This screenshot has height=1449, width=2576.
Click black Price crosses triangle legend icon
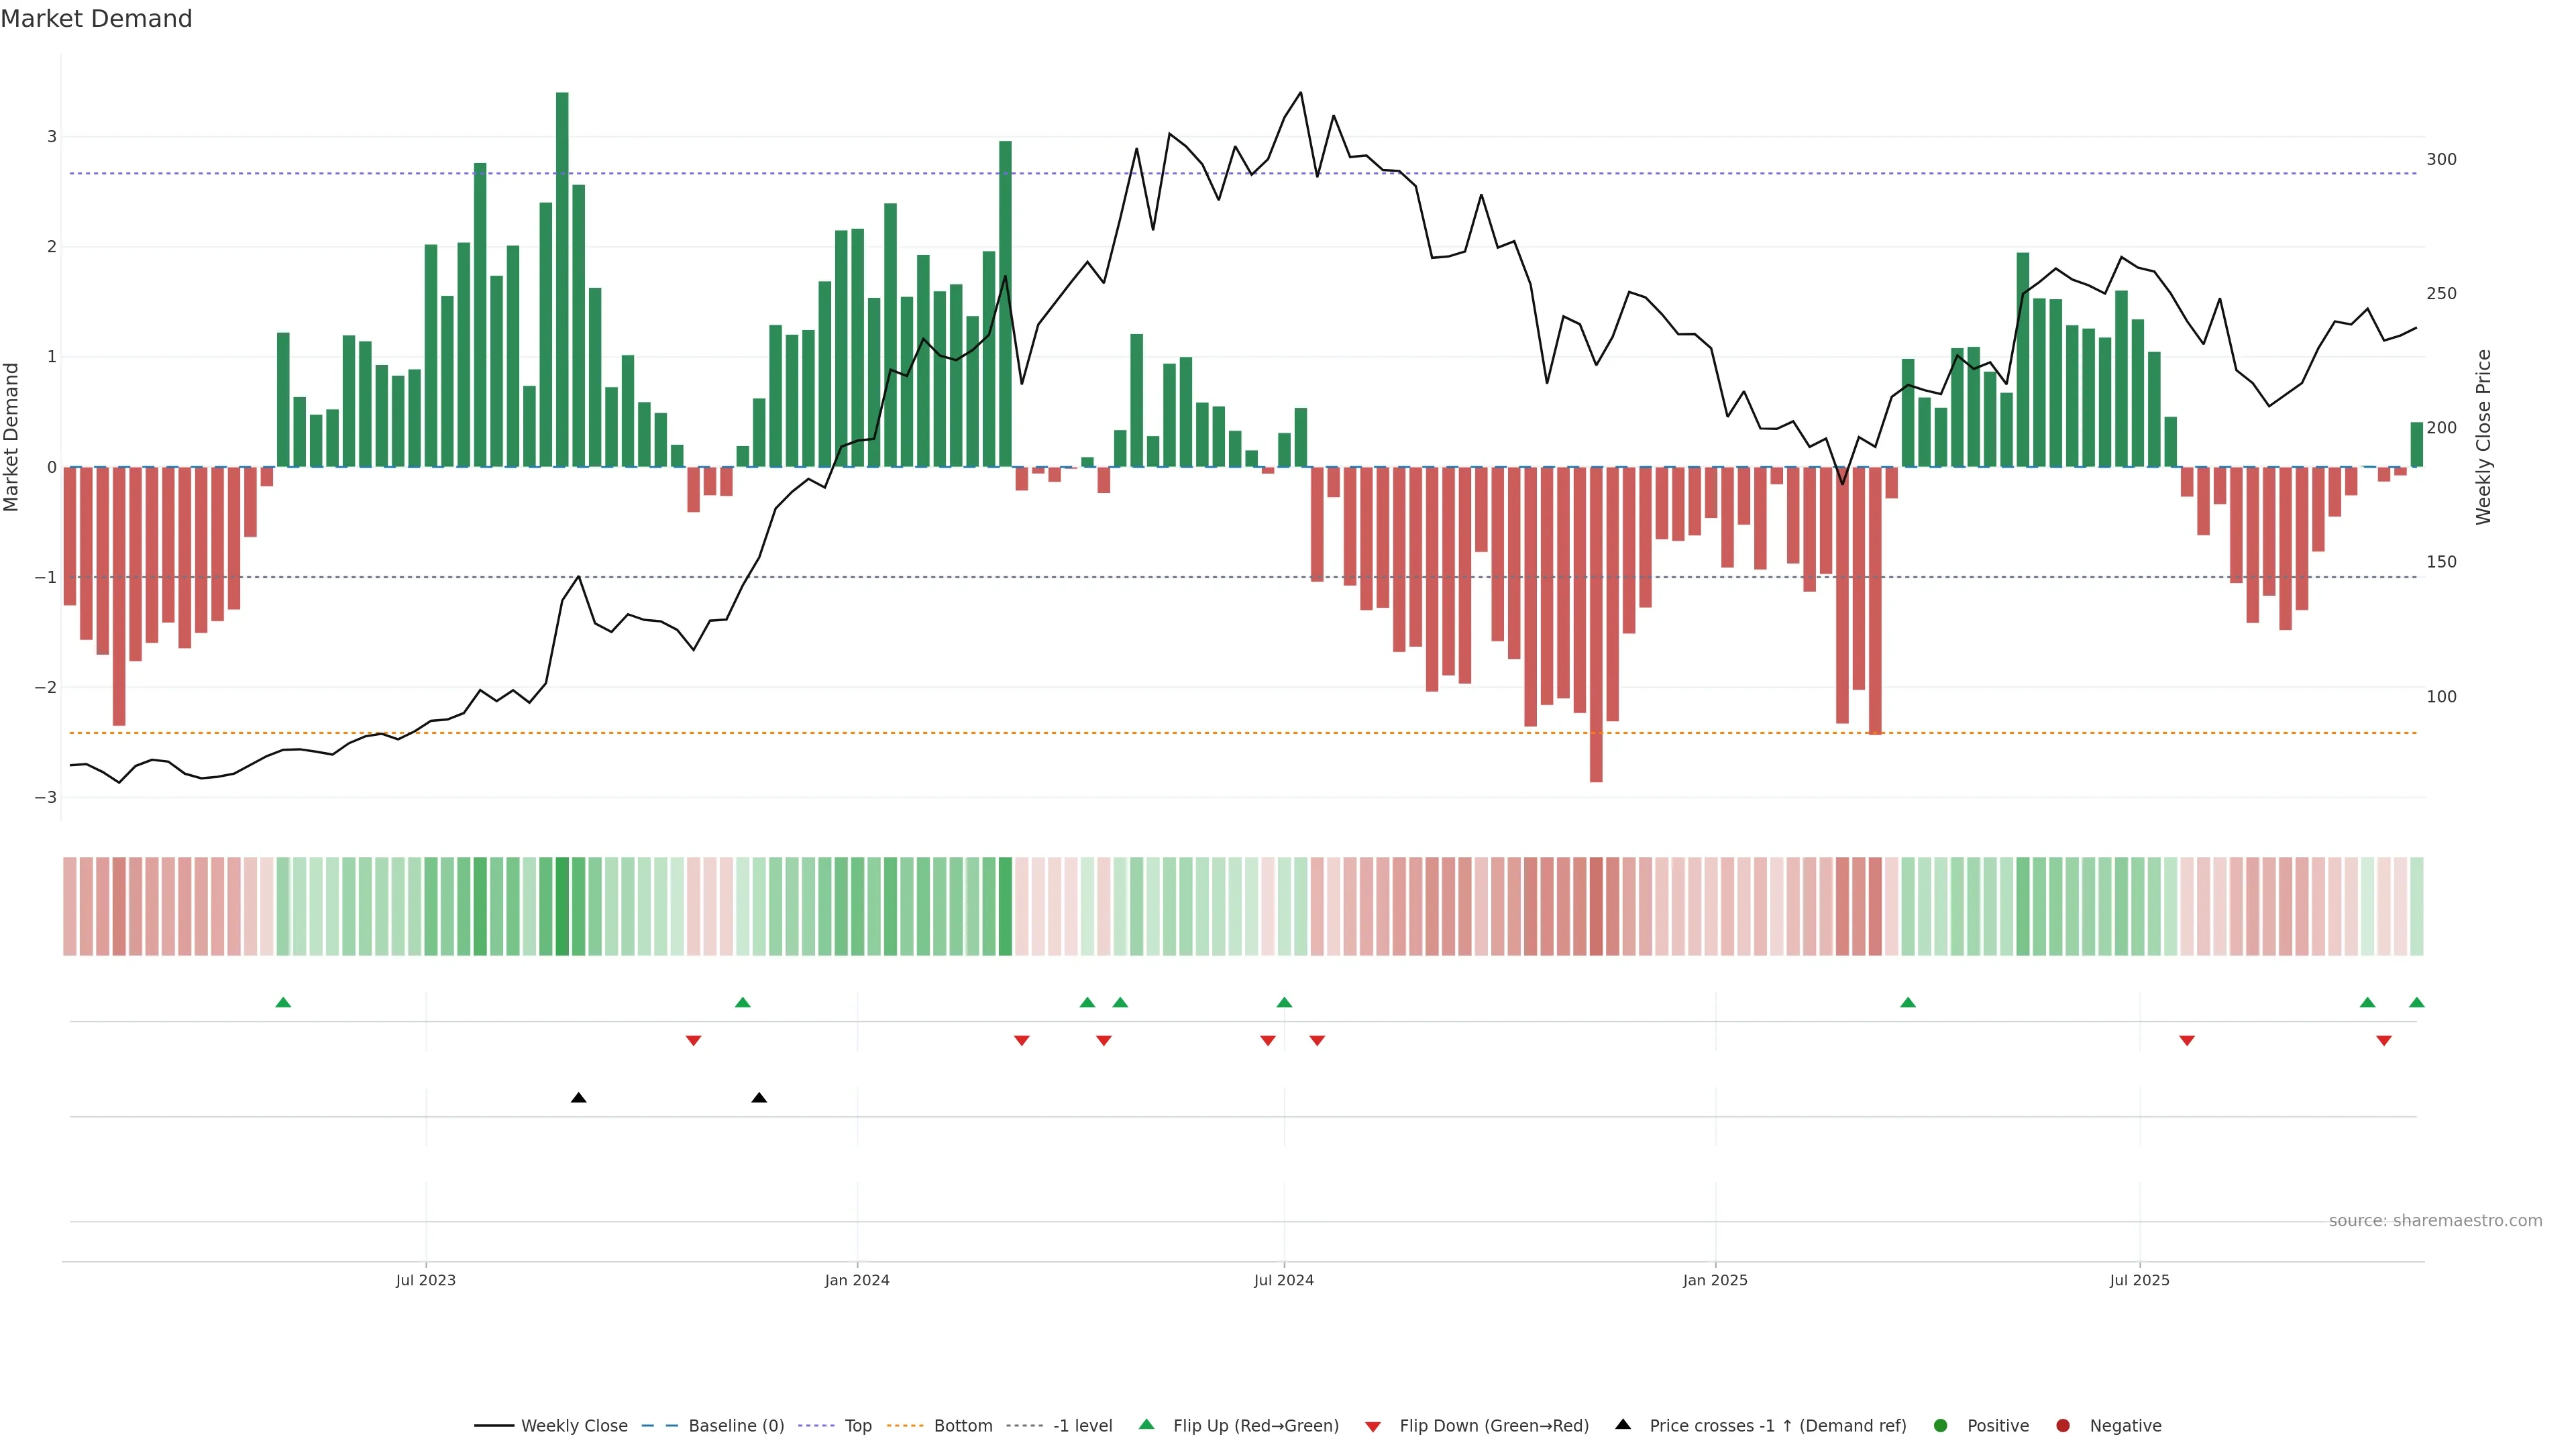pos(1622,1424)
